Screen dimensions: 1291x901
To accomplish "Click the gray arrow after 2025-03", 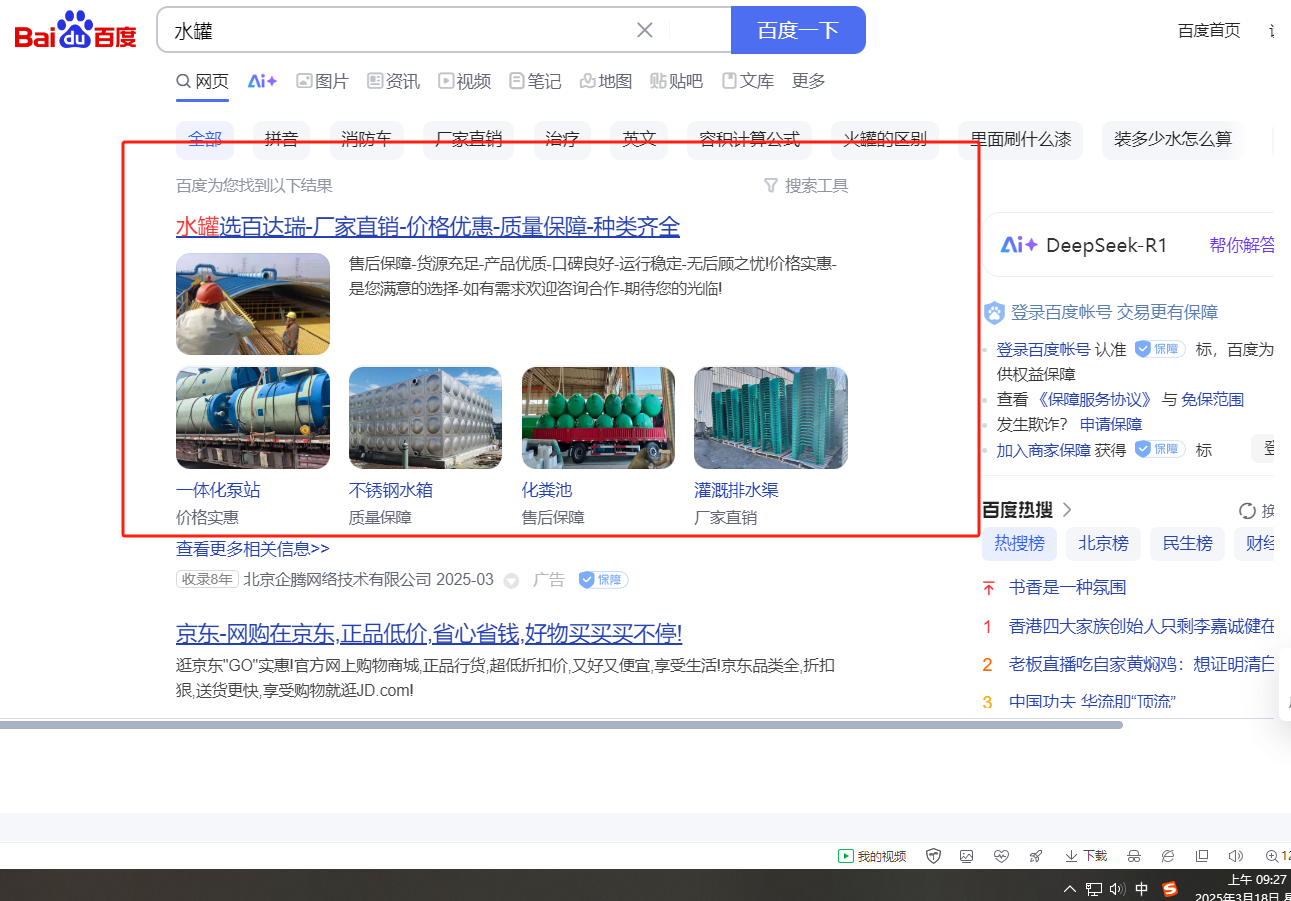I will tap(511, 581).
